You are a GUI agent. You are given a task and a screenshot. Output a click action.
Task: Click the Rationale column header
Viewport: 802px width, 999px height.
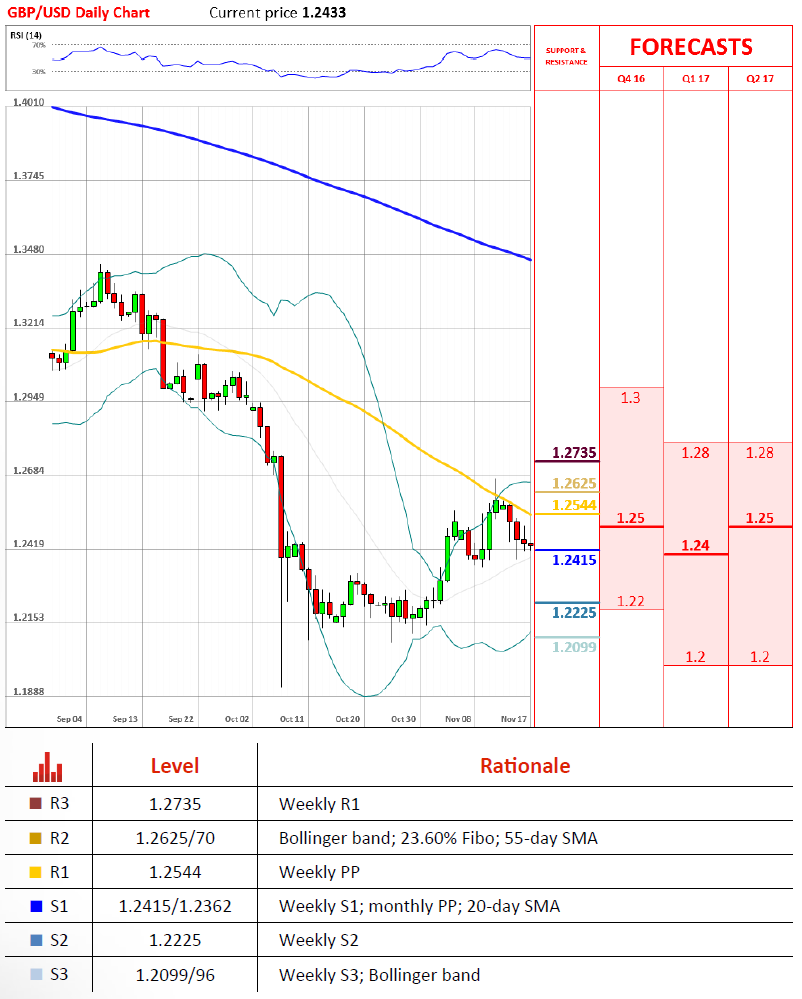[x=525, y=765]
